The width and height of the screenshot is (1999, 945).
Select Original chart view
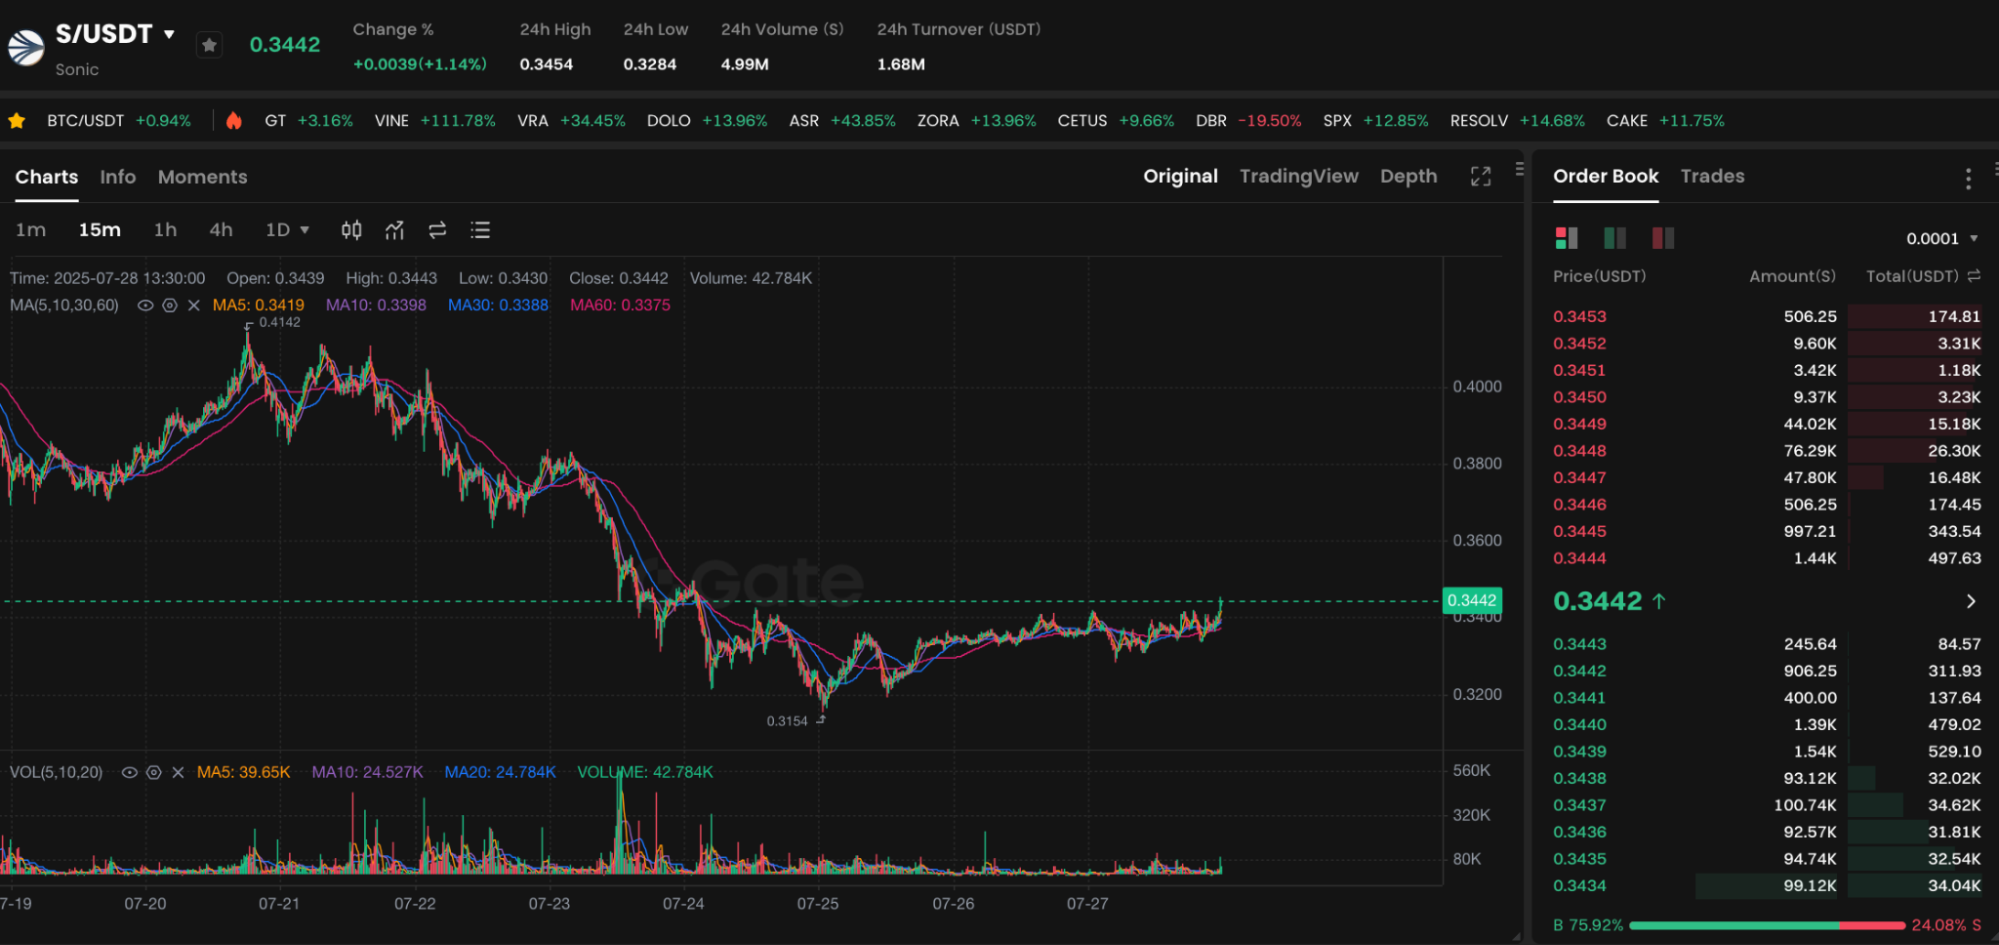tap(1180, 177)
